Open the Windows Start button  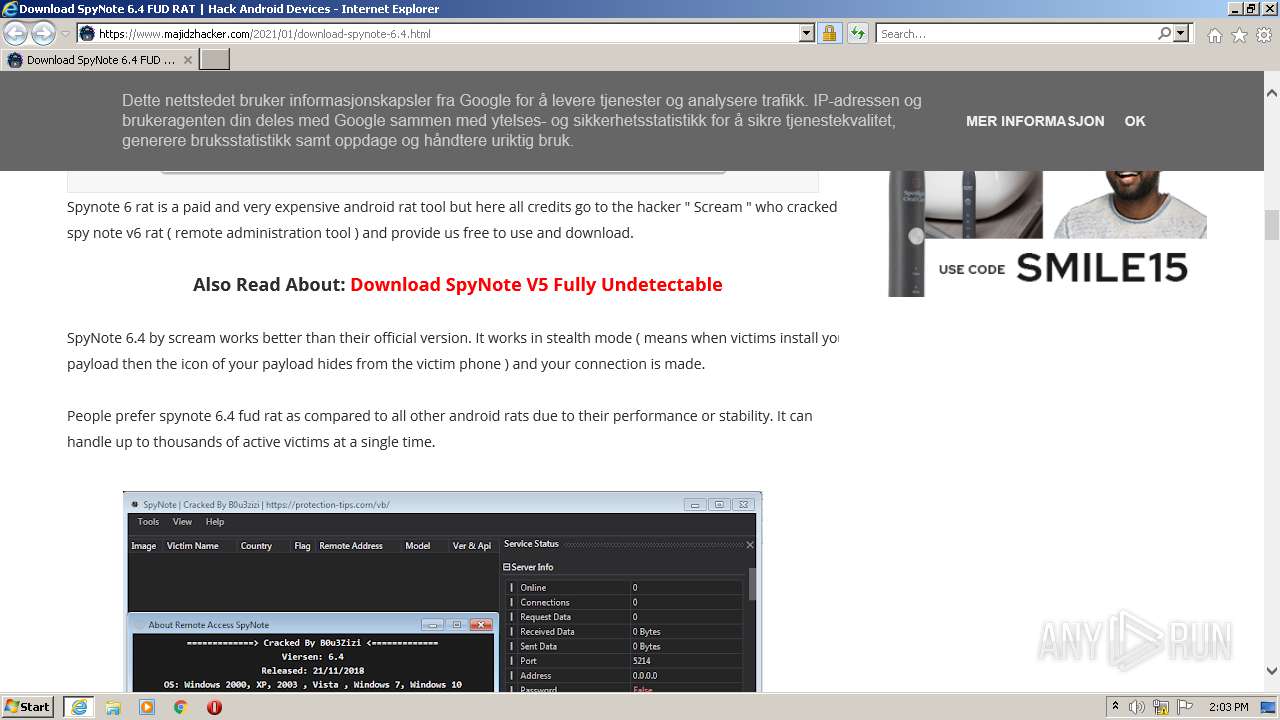(27, 707)
